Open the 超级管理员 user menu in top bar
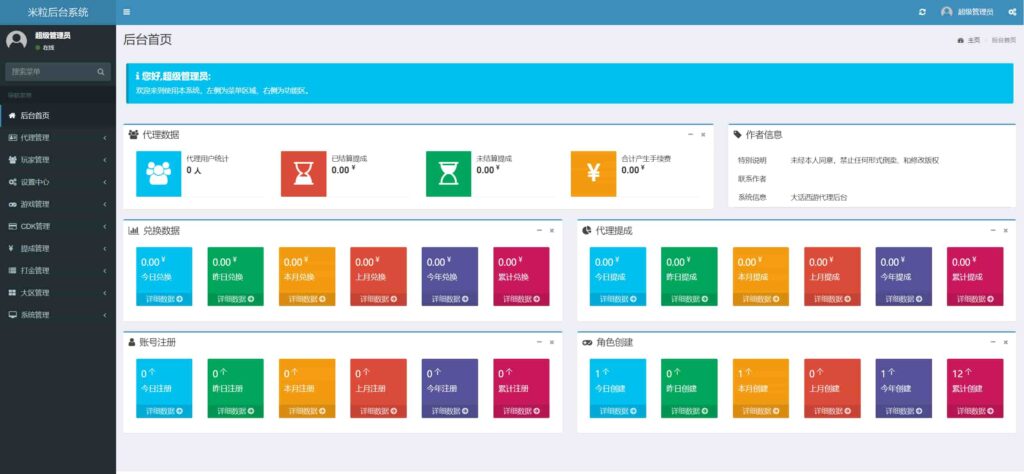Viewport: 1024px width, 474px height. (x=967, y=12)
